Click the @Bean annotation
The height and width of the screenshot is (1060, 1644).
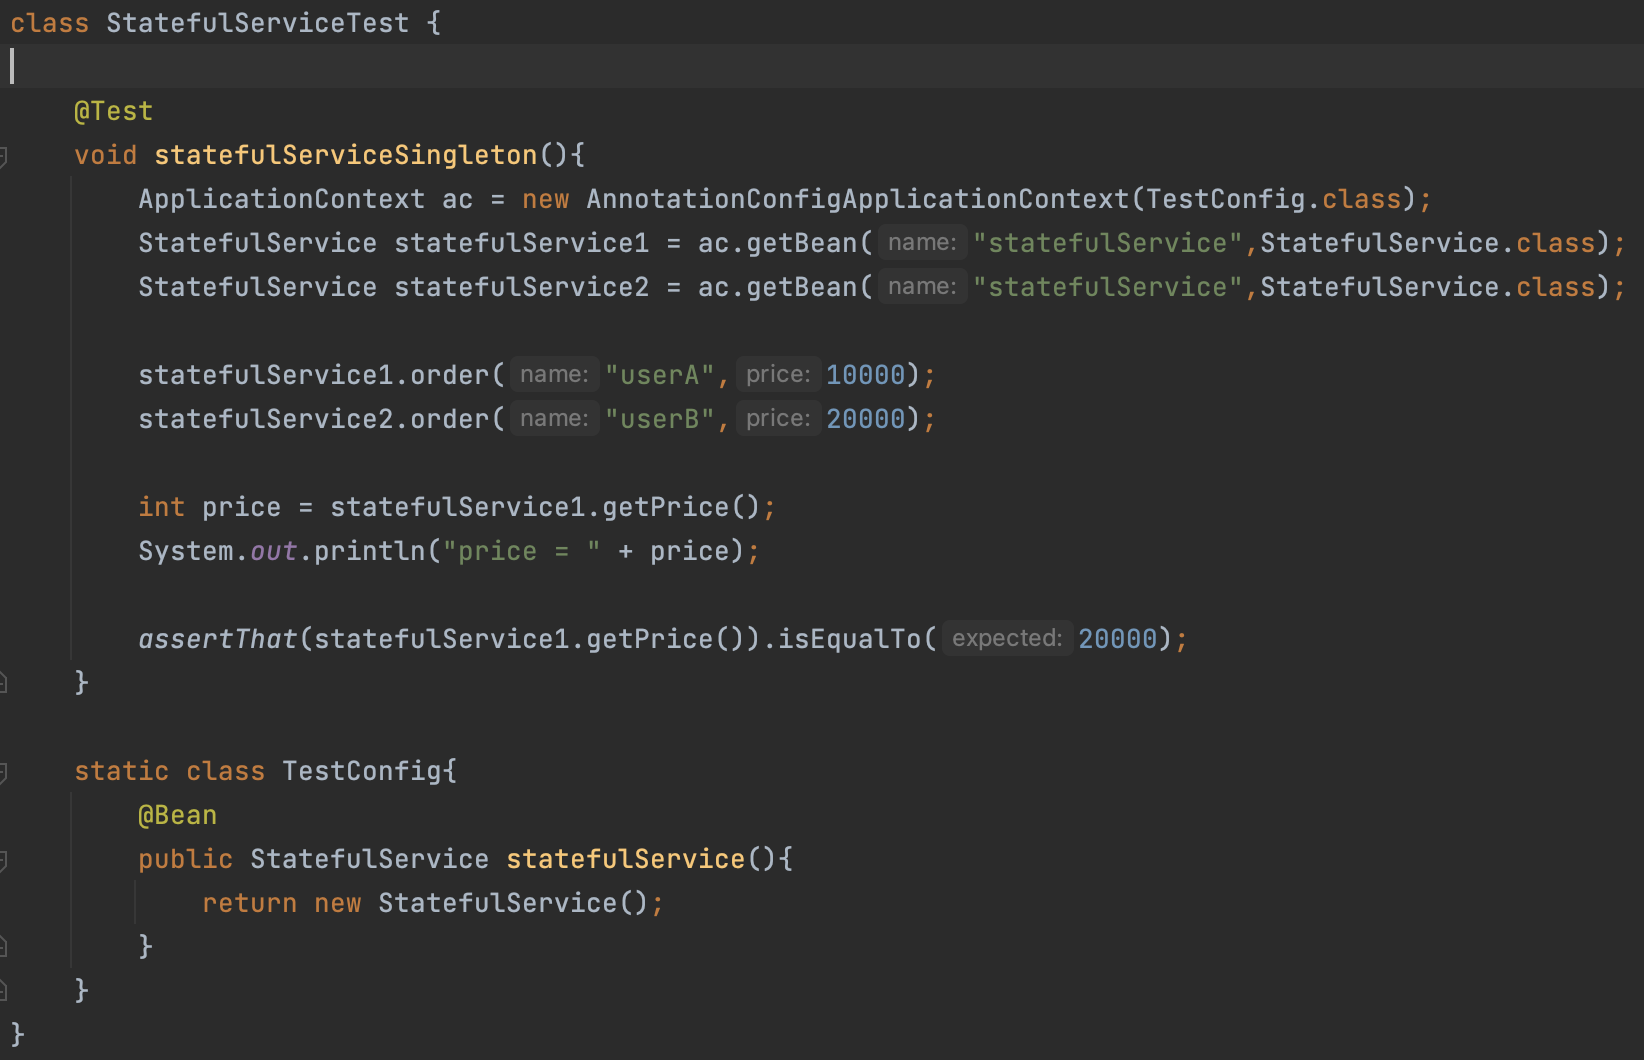click(177, 815)
